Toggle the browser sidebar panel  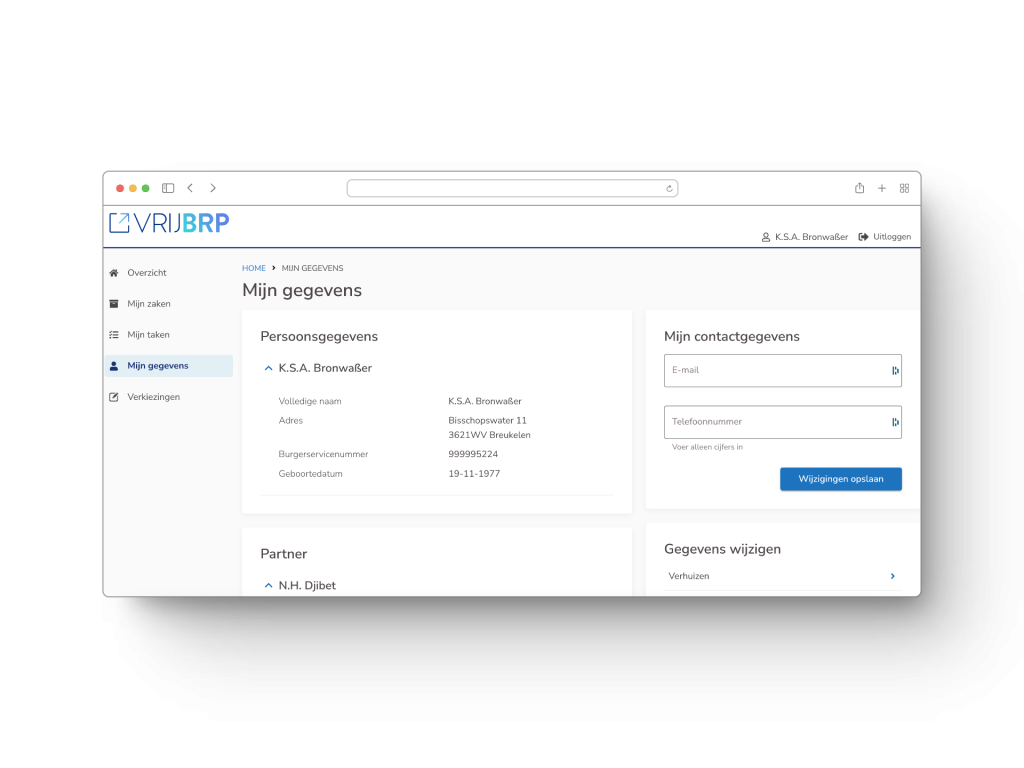pyautogui.click(x=168, y=188)
